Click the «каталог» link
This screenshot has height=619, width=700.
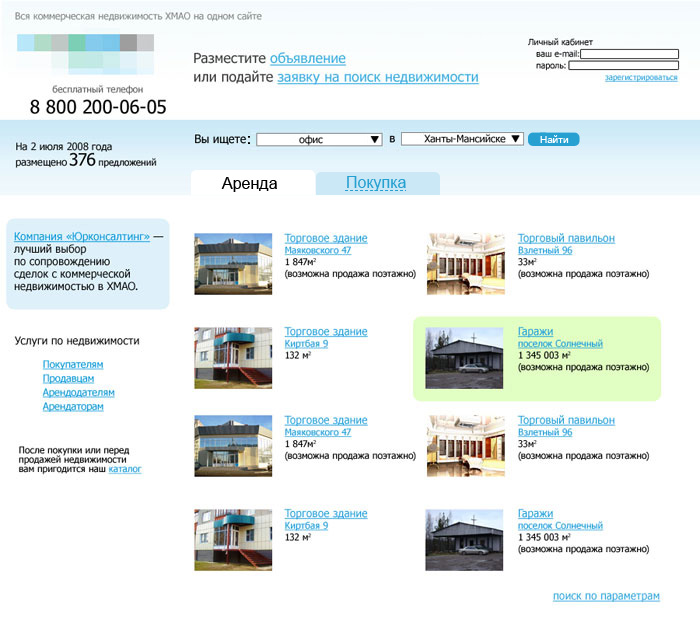(x=125, y=469)
